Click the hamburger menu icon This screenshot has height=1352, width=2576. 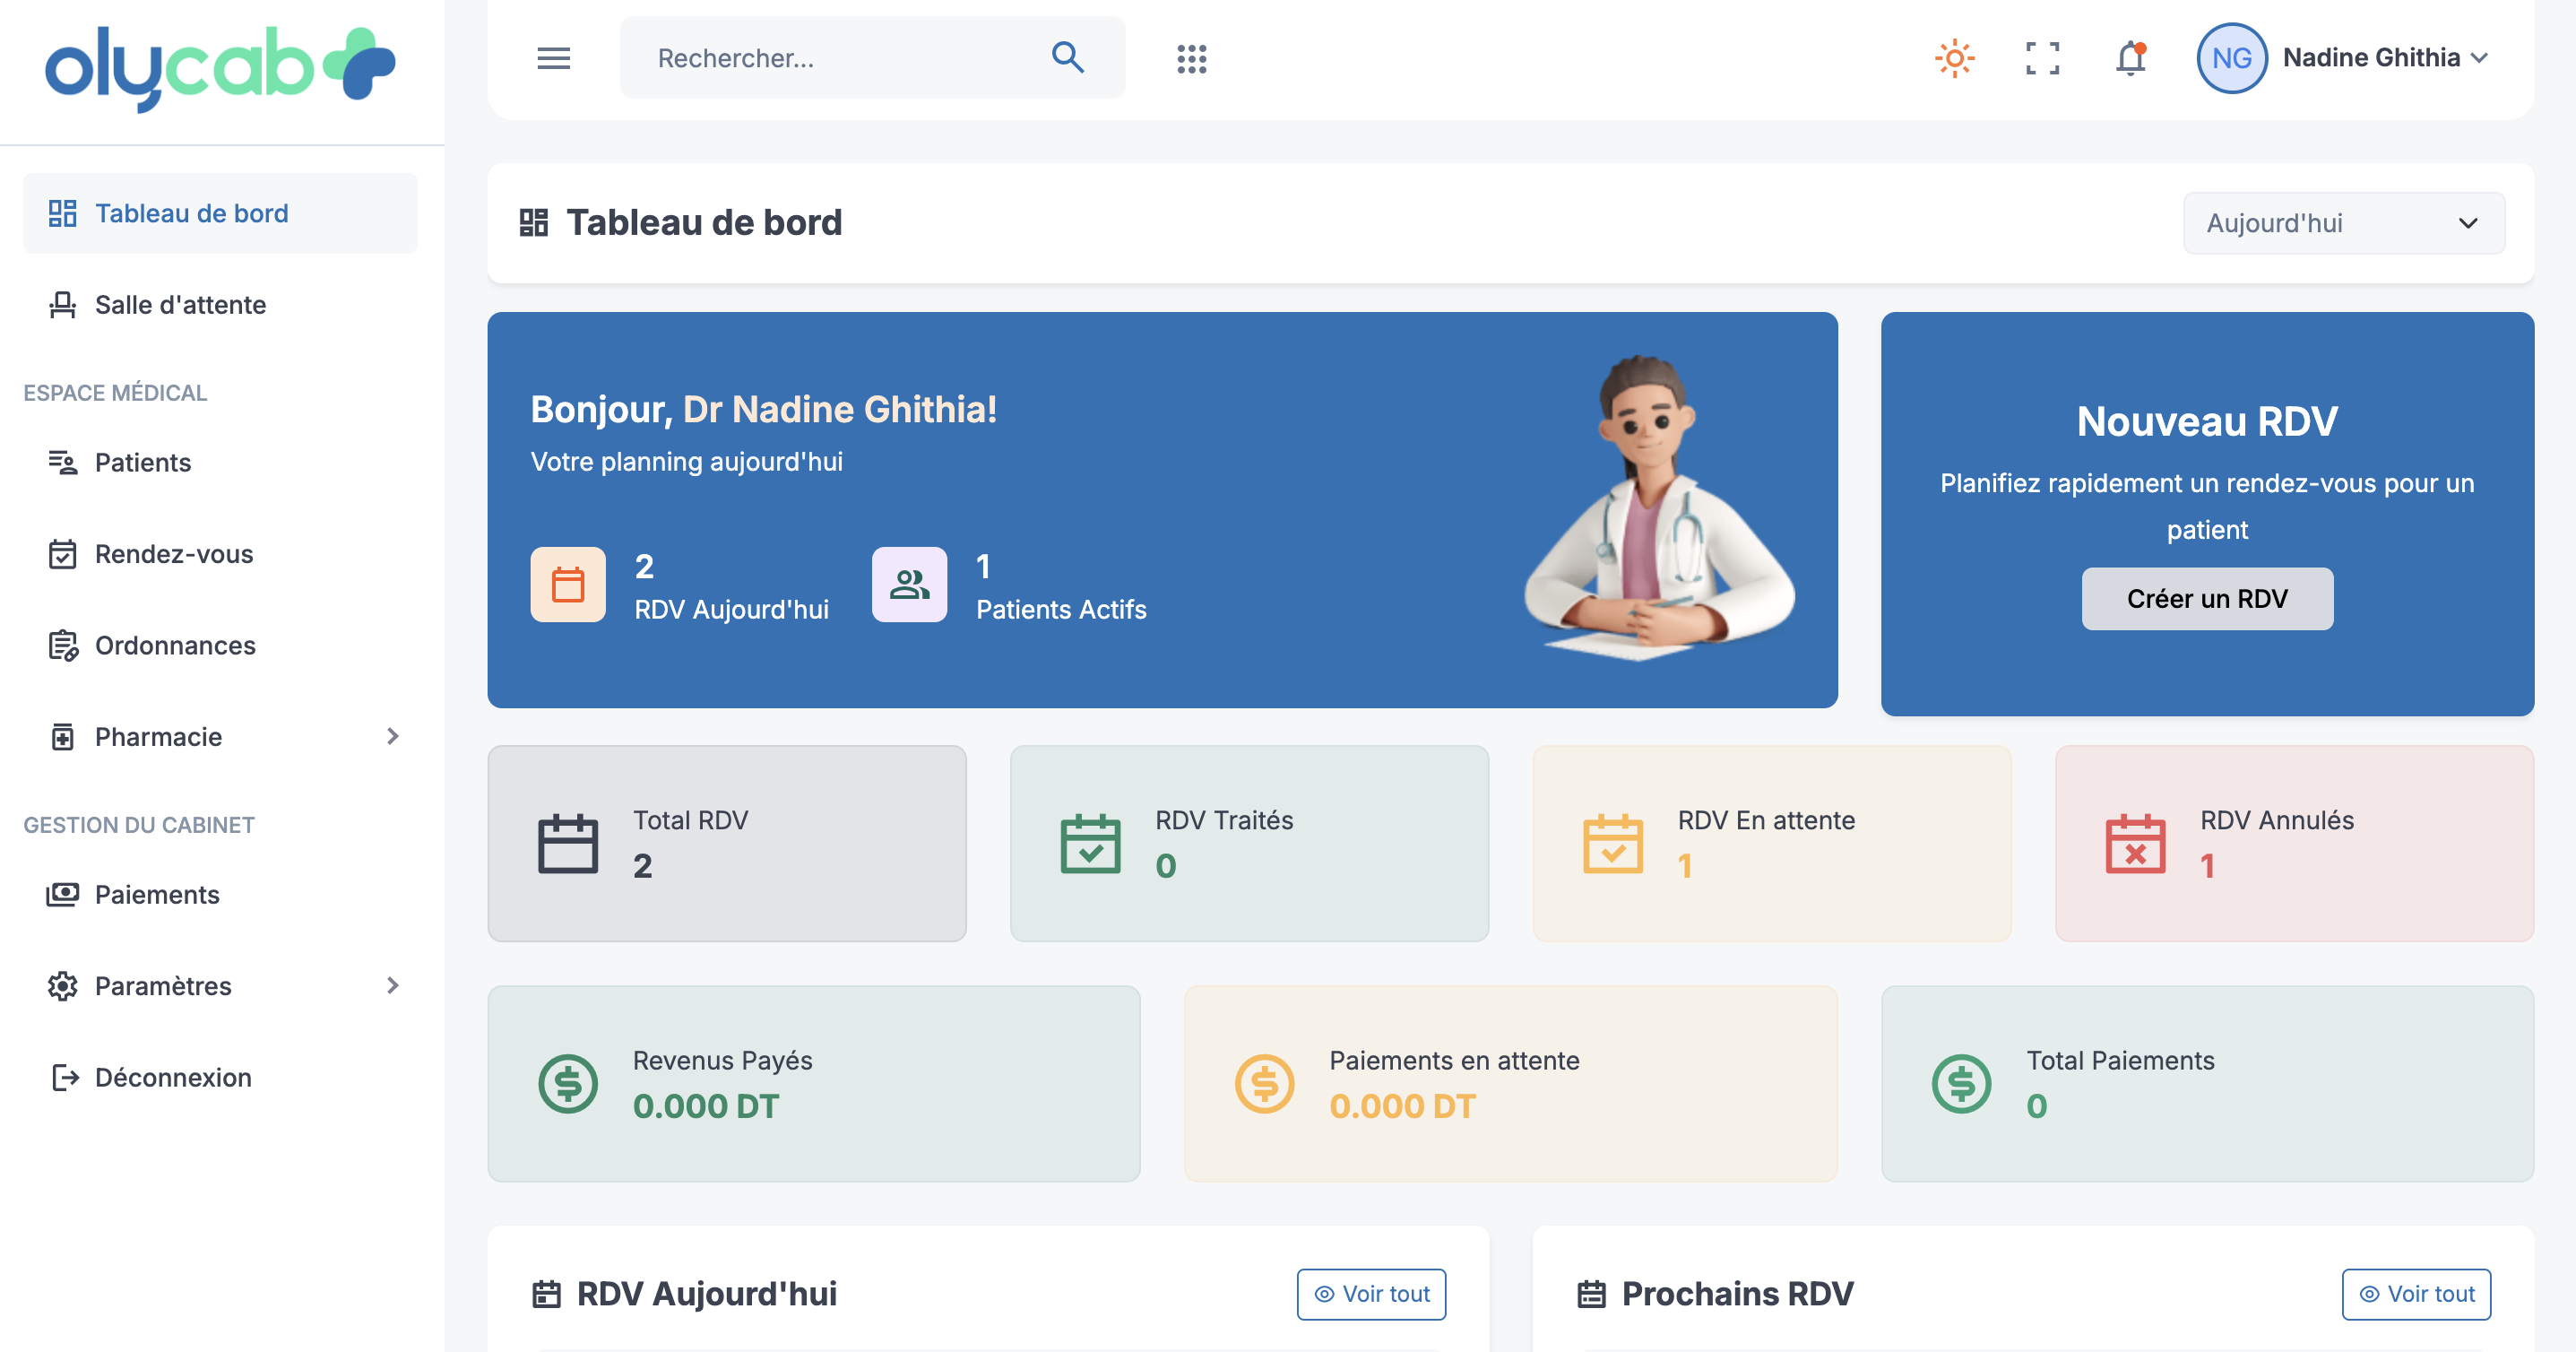click(553, 58)
